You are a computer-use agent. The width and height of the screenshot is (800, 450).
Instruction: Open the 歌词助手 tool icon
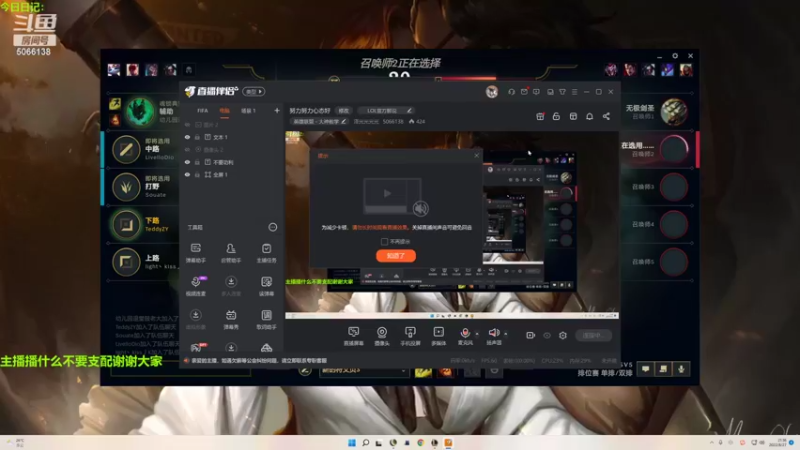click(266, 319)
